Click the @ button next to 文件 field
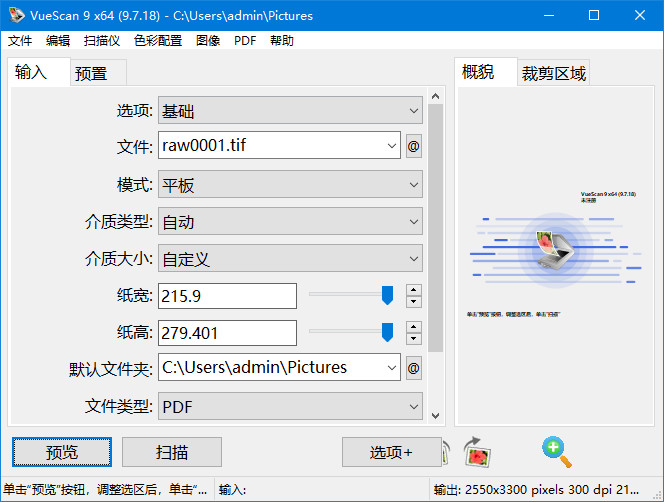This screenshot has width=664, height=502. pos(413,146)
